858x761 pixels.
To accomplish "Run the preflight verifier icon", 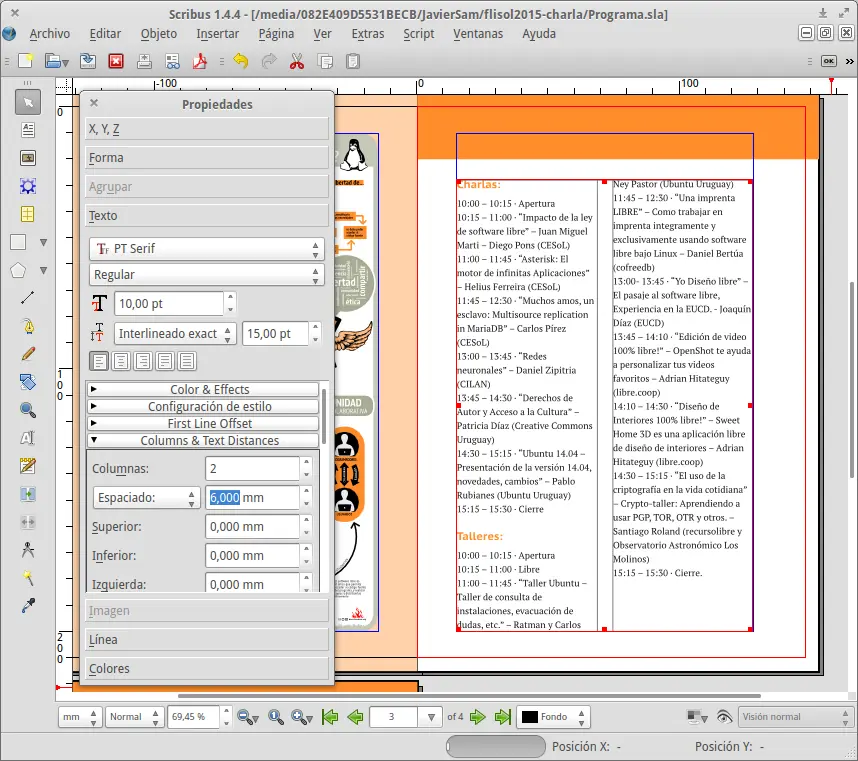I will [172, 61].
